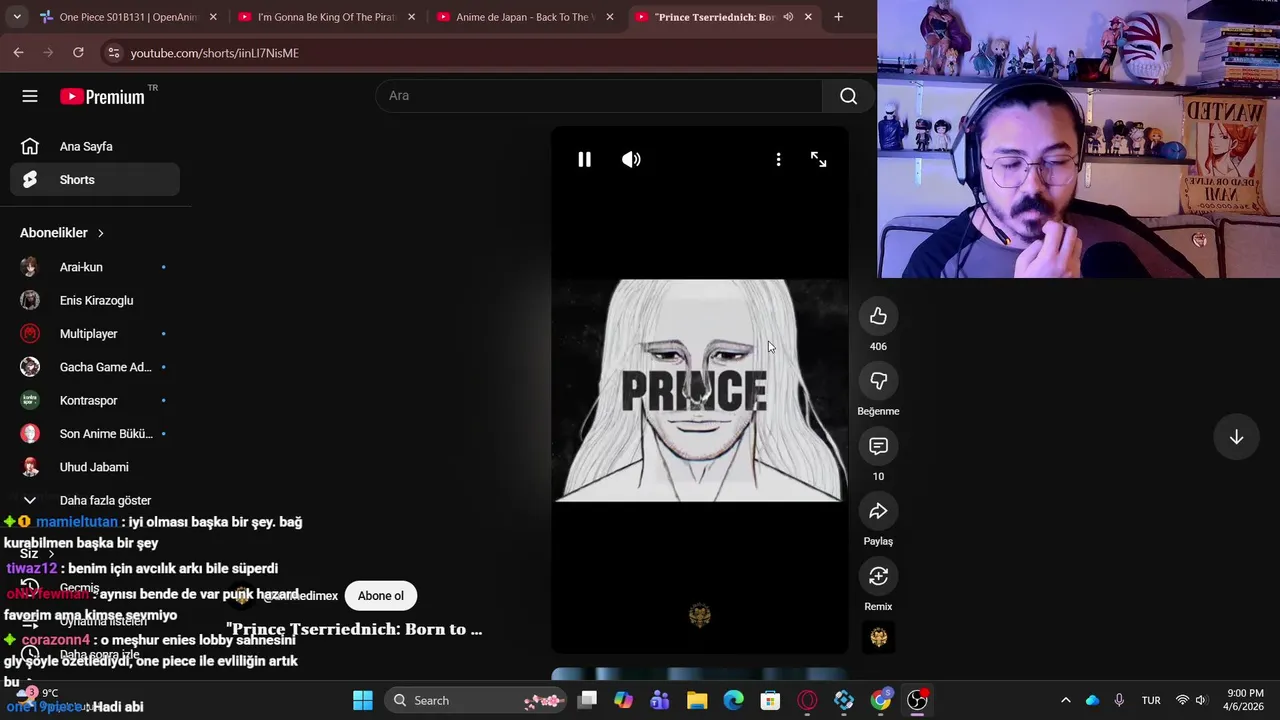Open the Arai-kun subscription channel
The image size is (1280, 720).
point(95,267)
